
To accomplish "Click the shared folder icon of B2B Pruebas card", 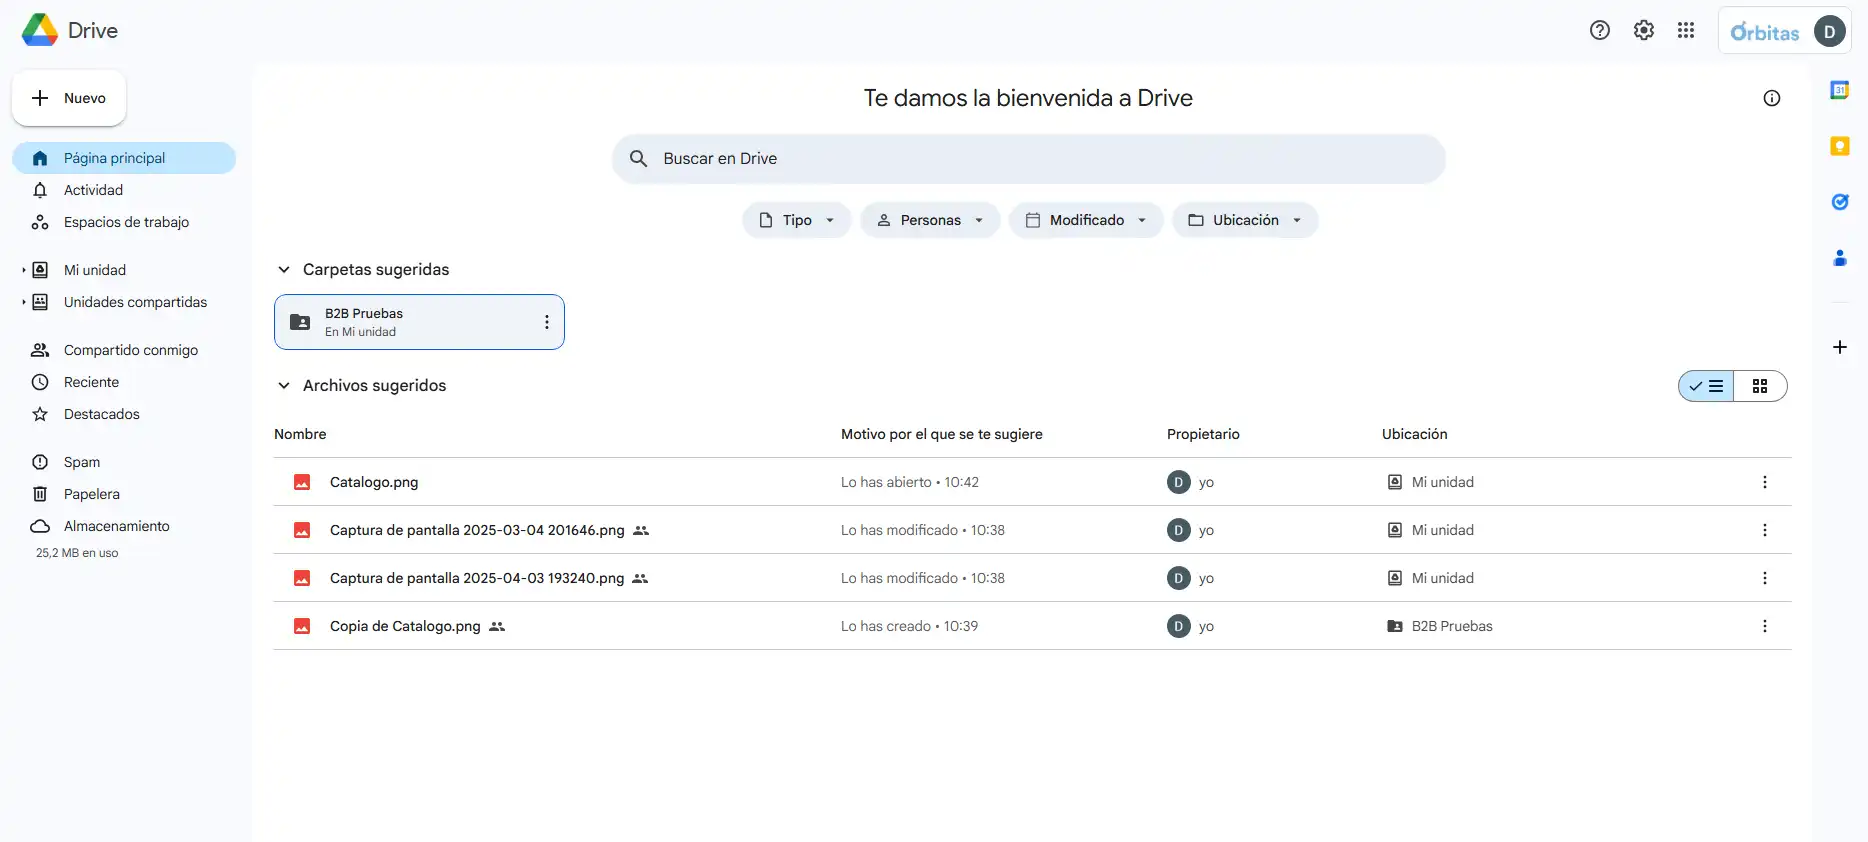I will click(x=300, y=322).
